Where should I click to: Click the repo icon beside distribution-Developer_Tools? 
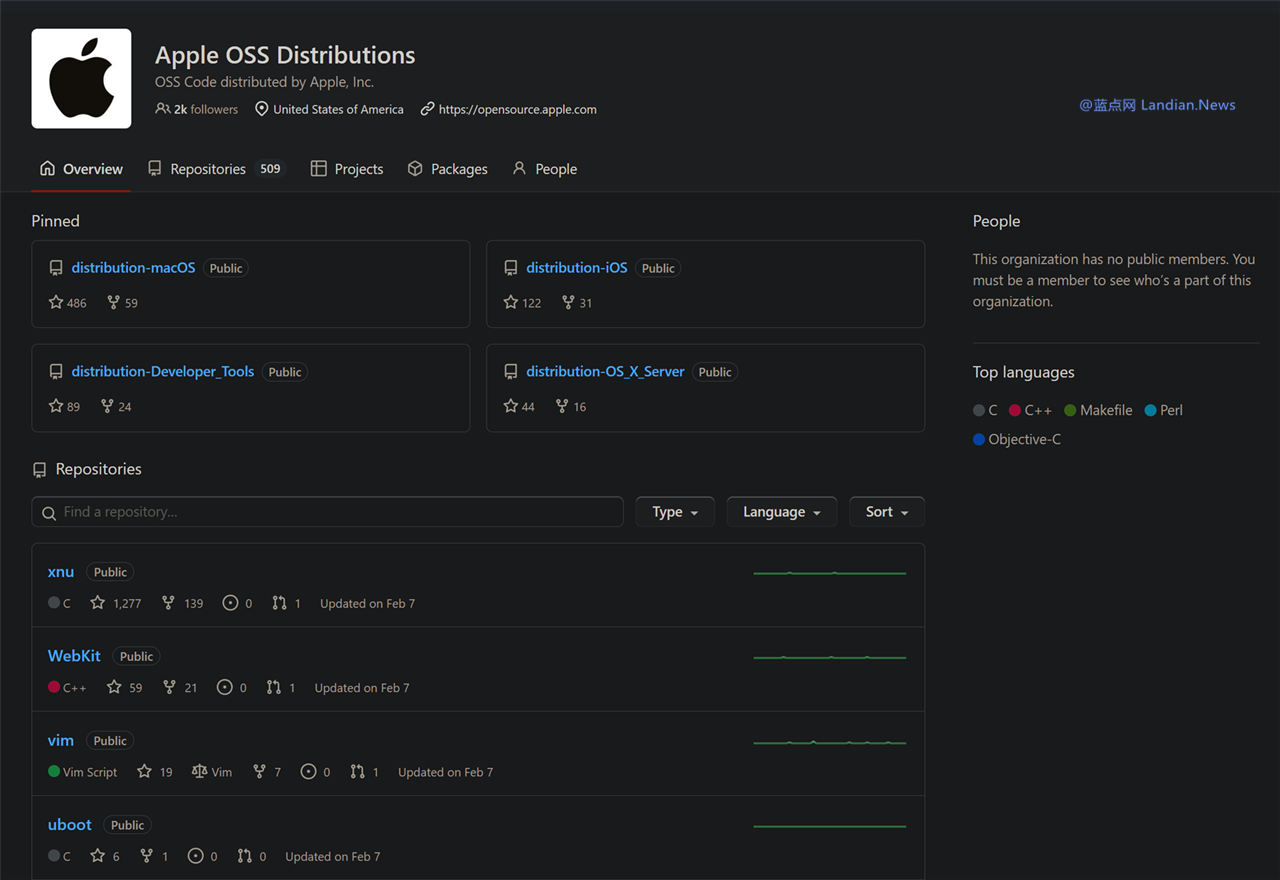pos(56,372)
